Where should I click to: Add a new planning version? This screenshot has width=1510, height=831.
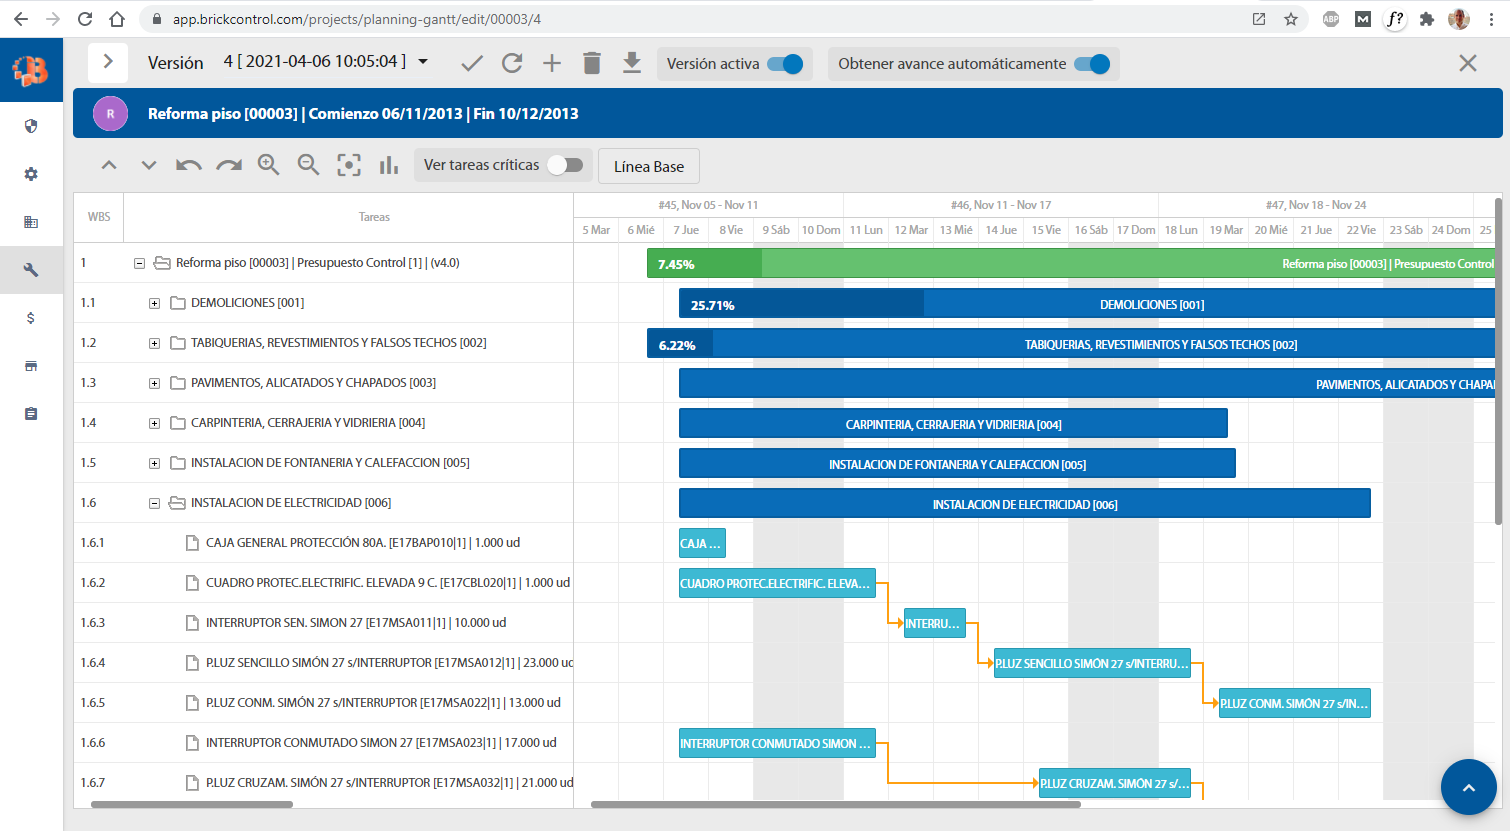(x=551, y=63)
